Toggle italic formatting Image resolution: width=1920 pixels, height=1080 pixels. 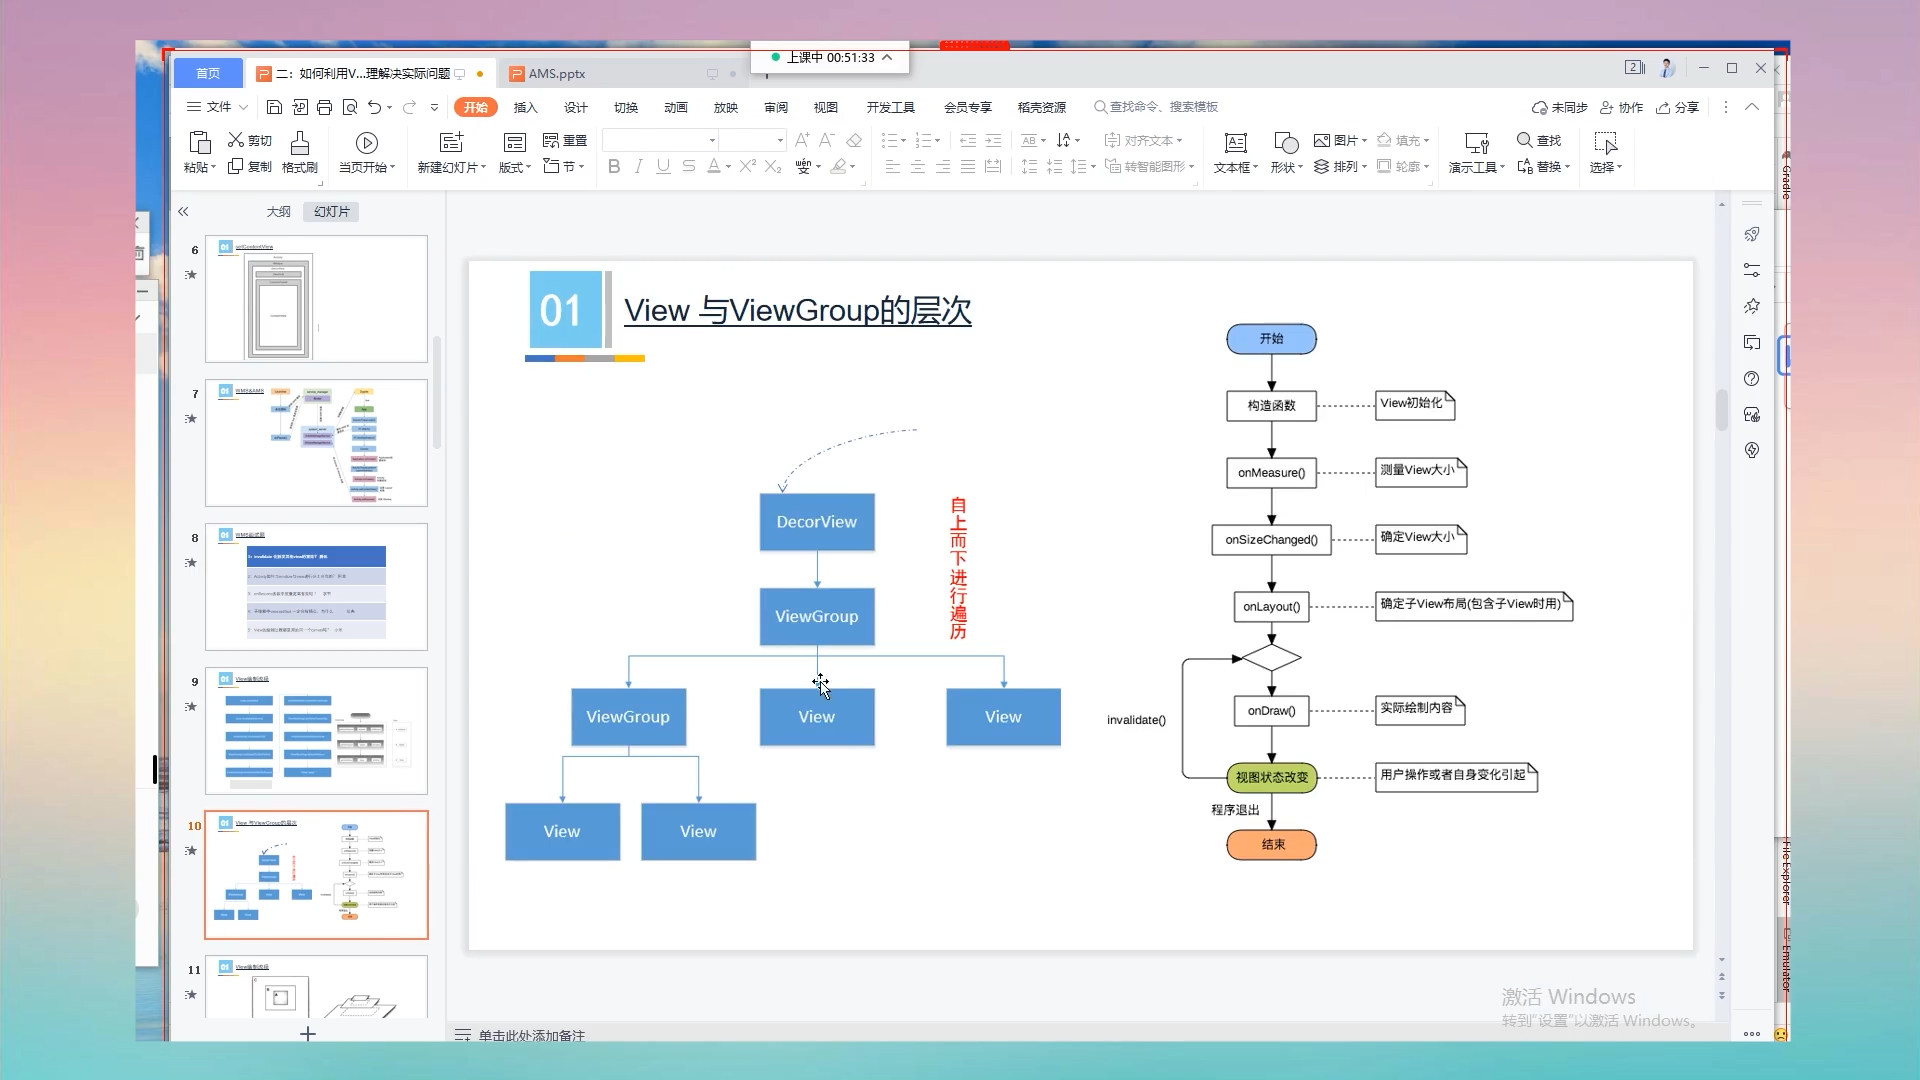[638, 167]
